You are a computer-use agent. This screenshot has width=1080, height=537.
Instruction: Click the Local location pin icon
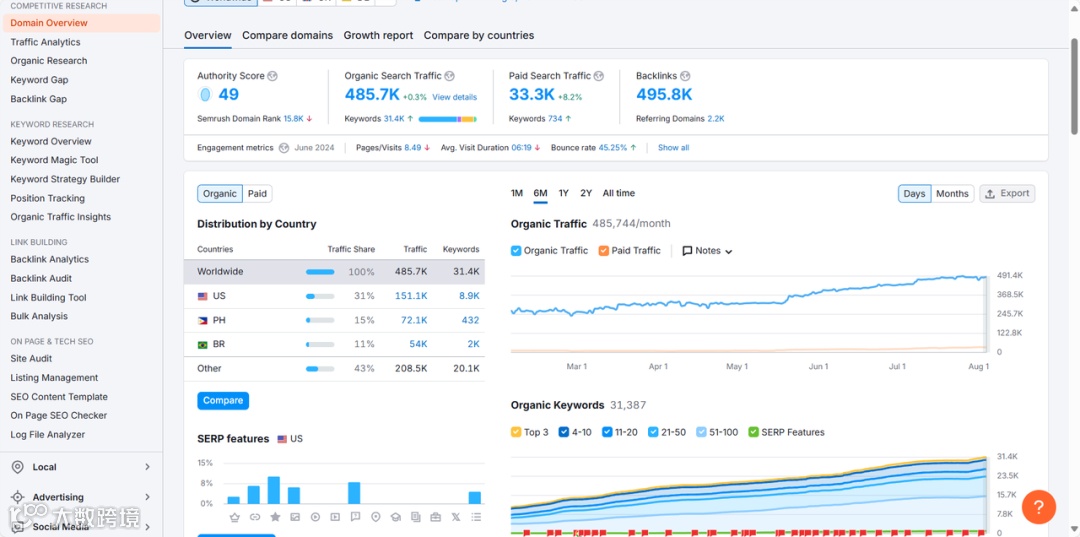tap(18, 467)
